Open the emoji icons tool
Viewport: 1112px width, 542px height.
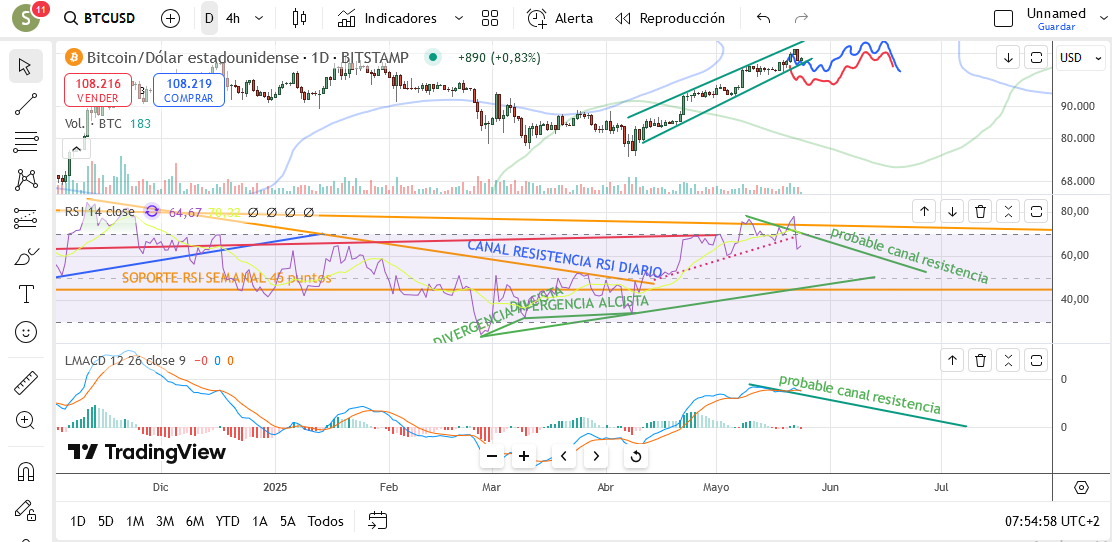coord(26,331)
